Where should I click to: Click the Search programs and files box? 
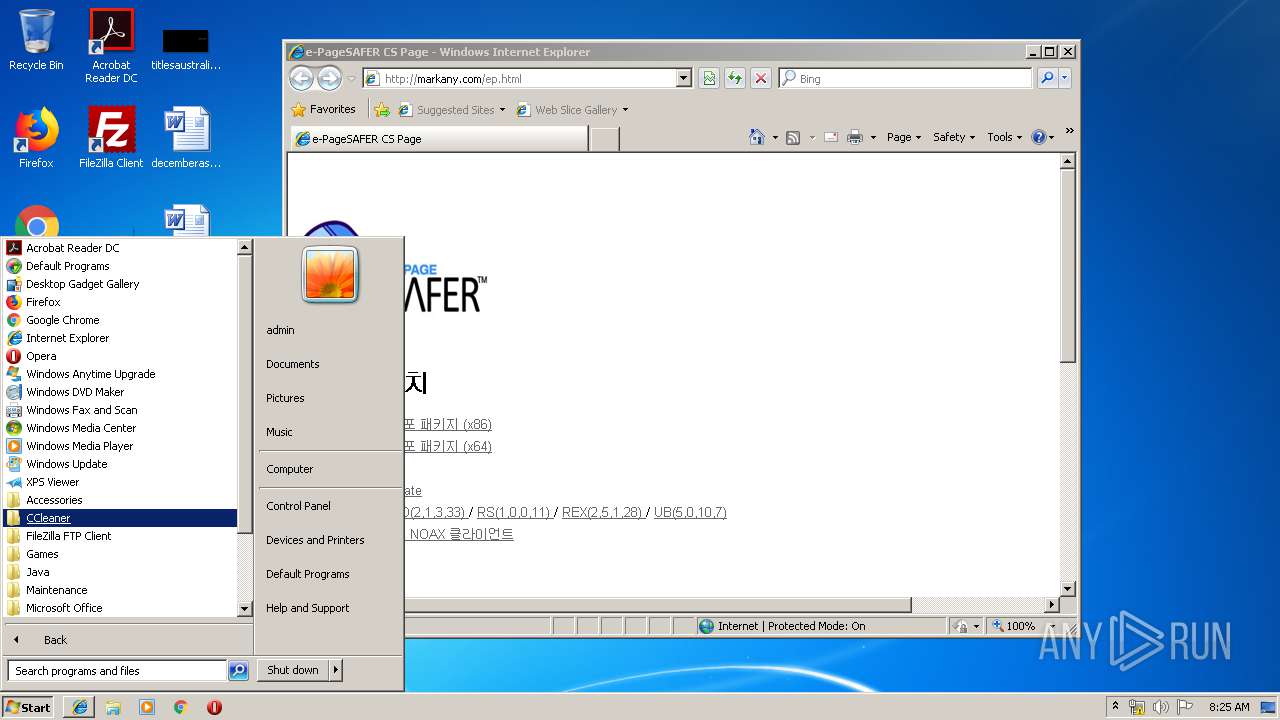tap(117, 671)
